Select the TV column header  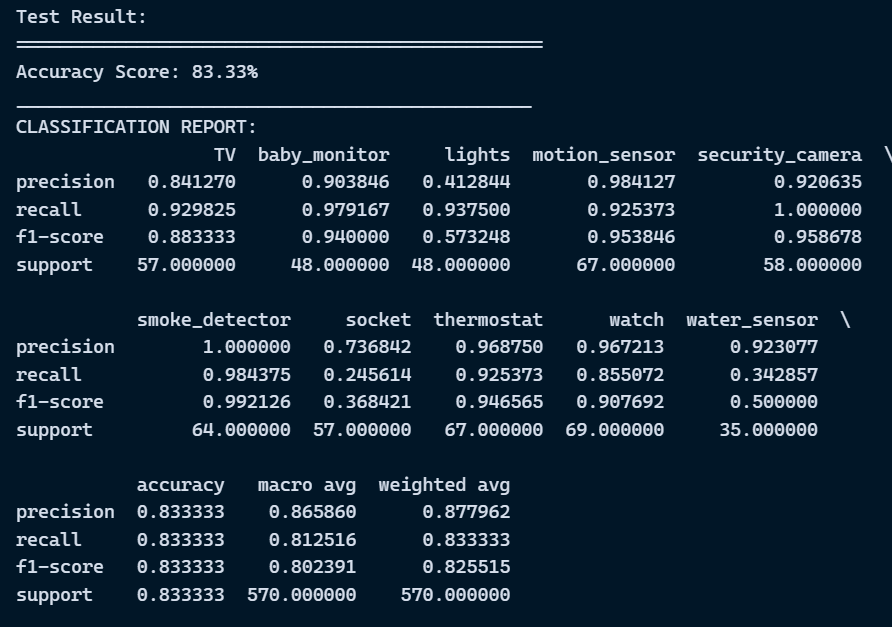pos(225,155)
